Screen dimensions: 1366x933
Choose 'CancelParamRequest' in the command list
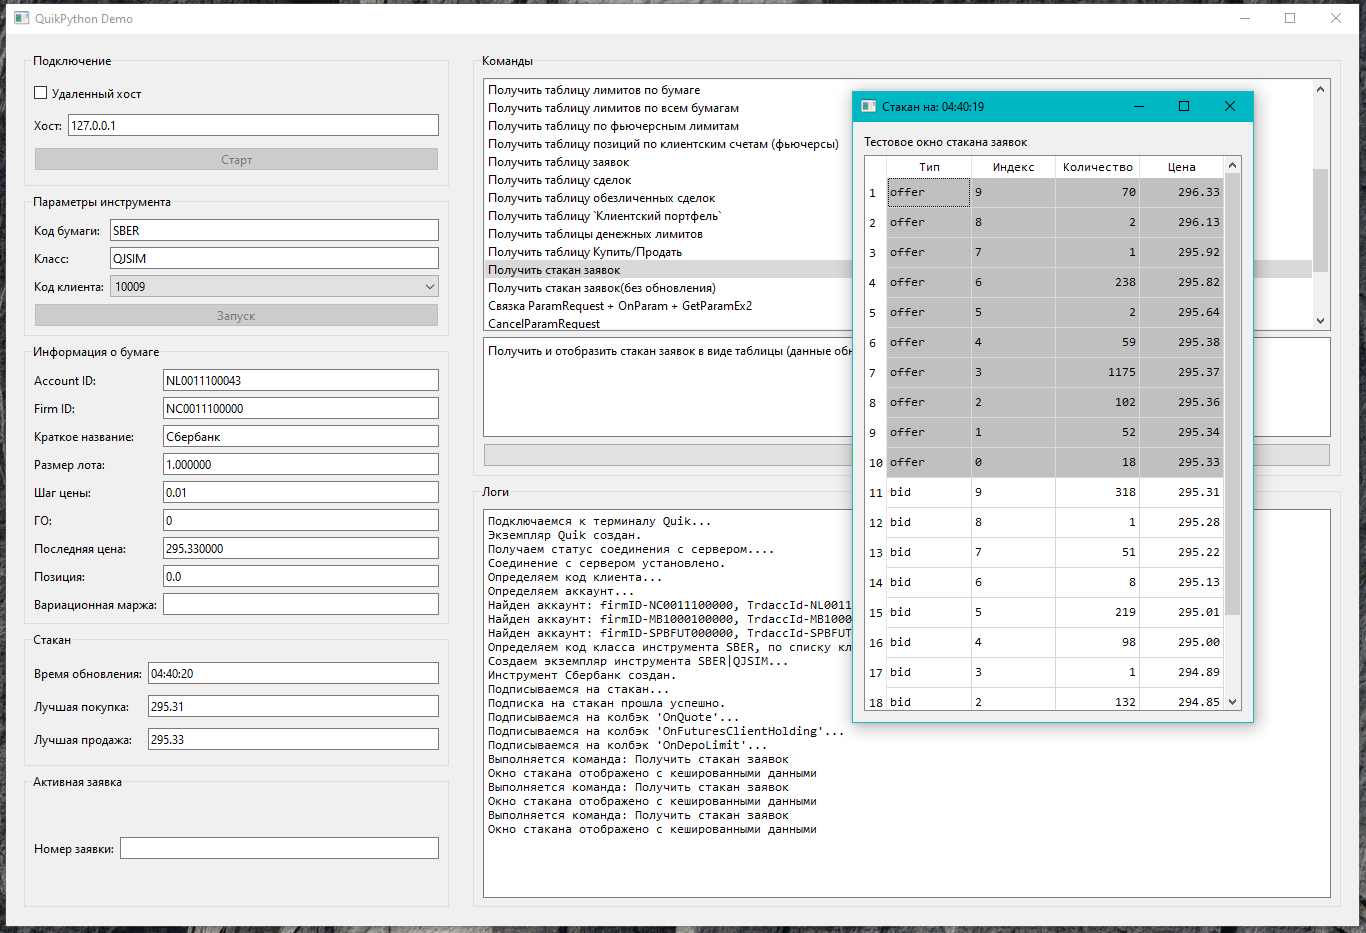click(x=544, y=324)
